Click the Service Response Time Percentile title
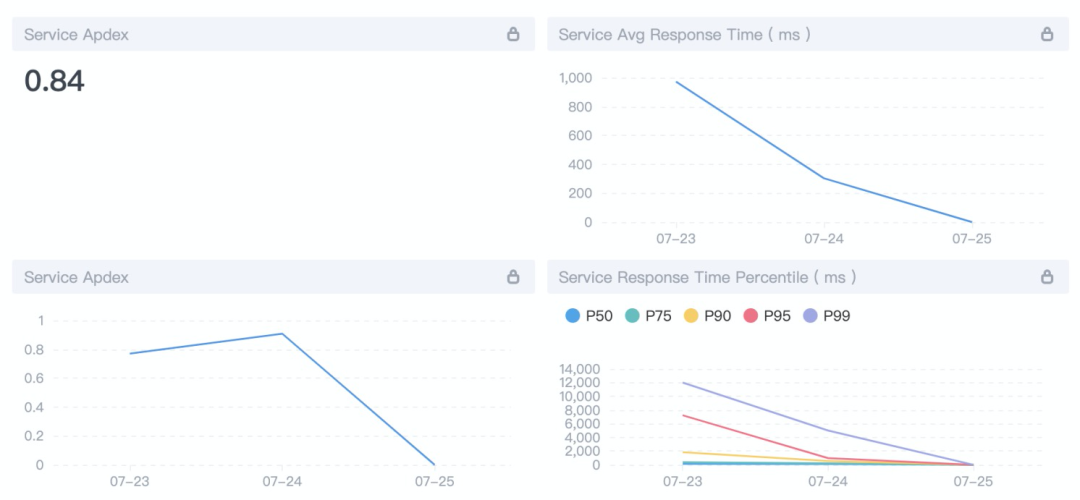Viewport: 1080px width, 500px height. 707,277
